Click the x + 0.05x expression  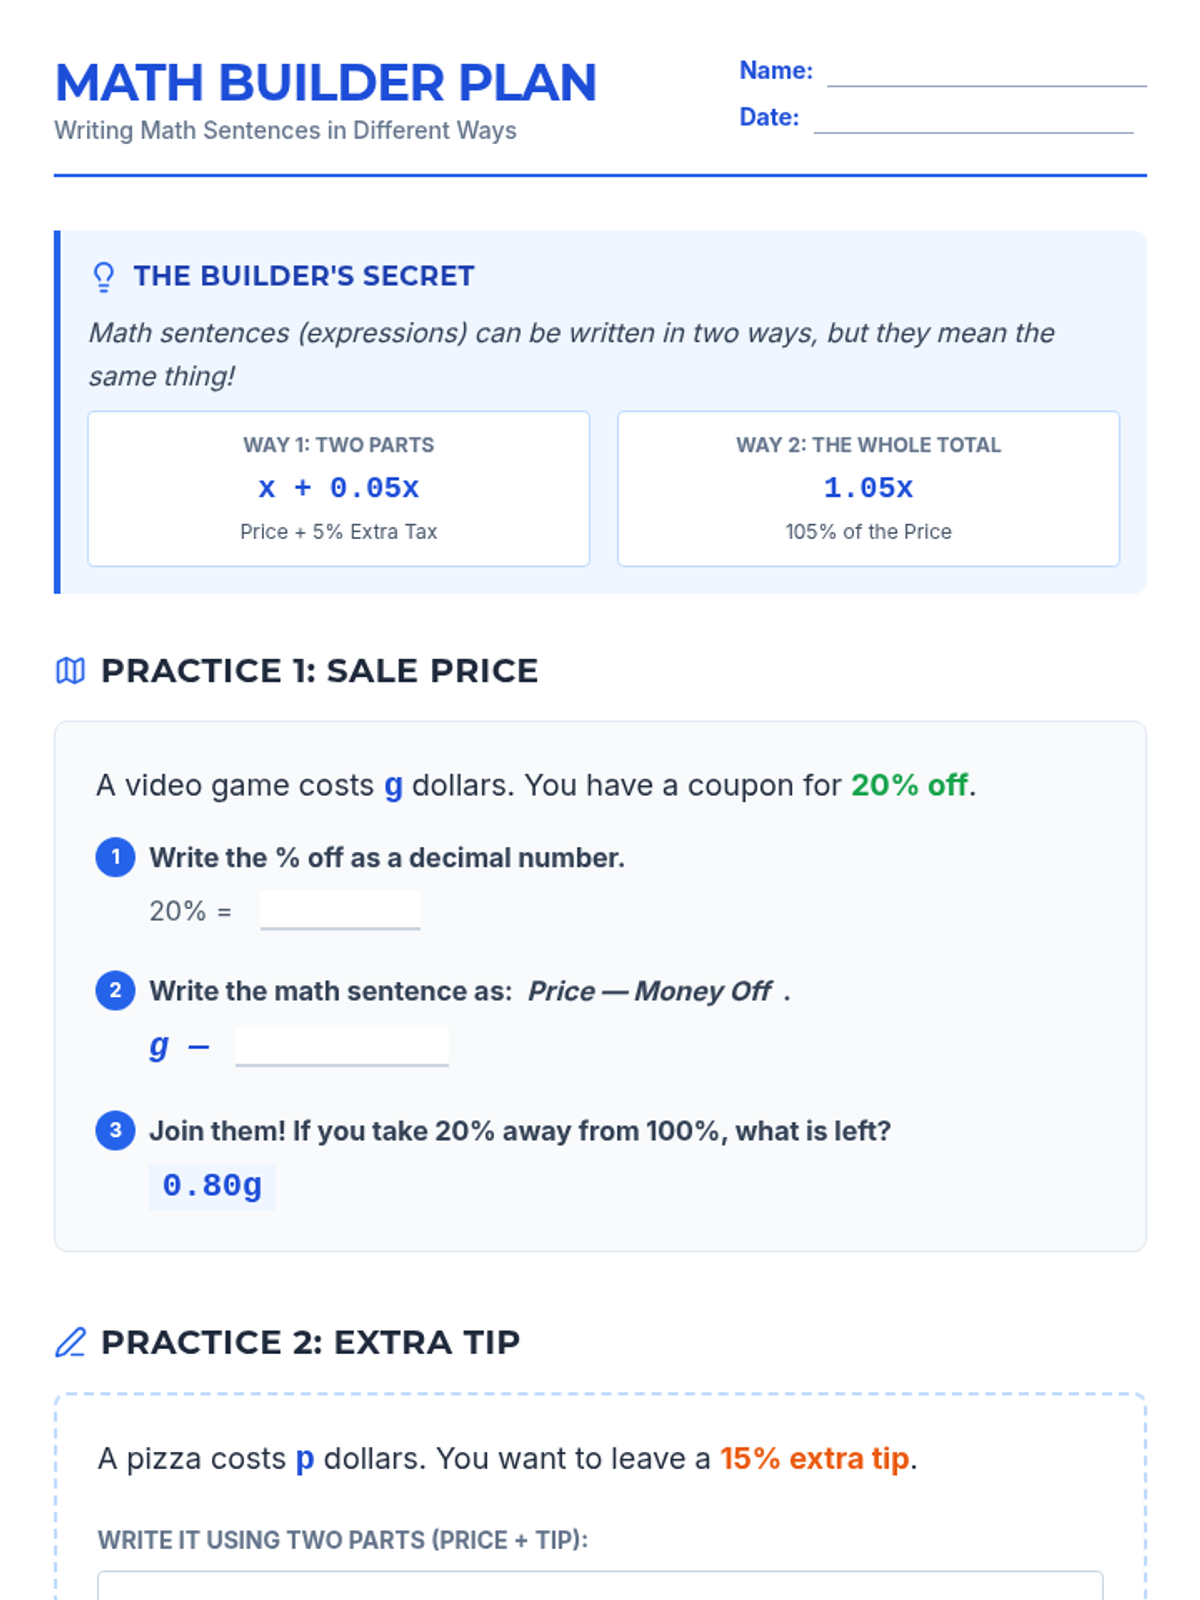pos(339,488)
